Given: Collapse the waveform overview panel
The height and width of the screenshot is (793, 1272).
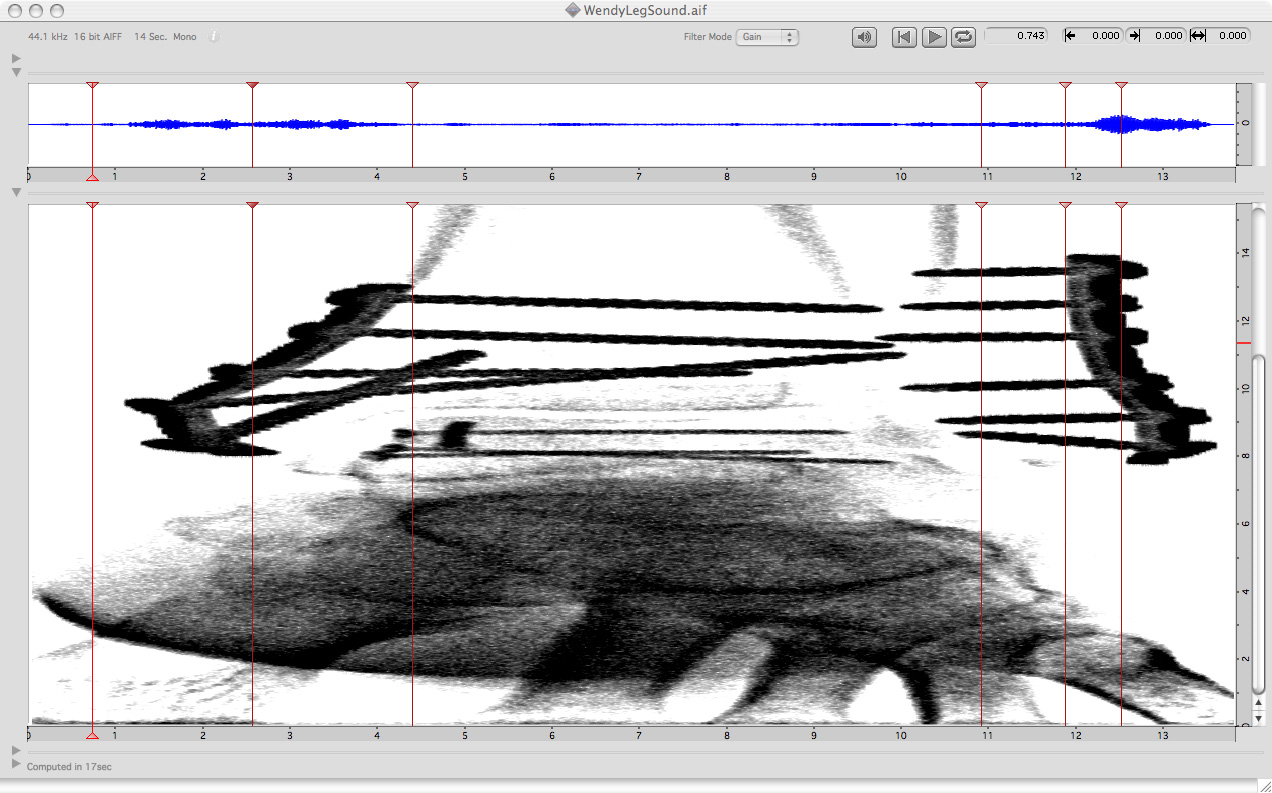Looking at the screenshot, I should tap(16, 72).
